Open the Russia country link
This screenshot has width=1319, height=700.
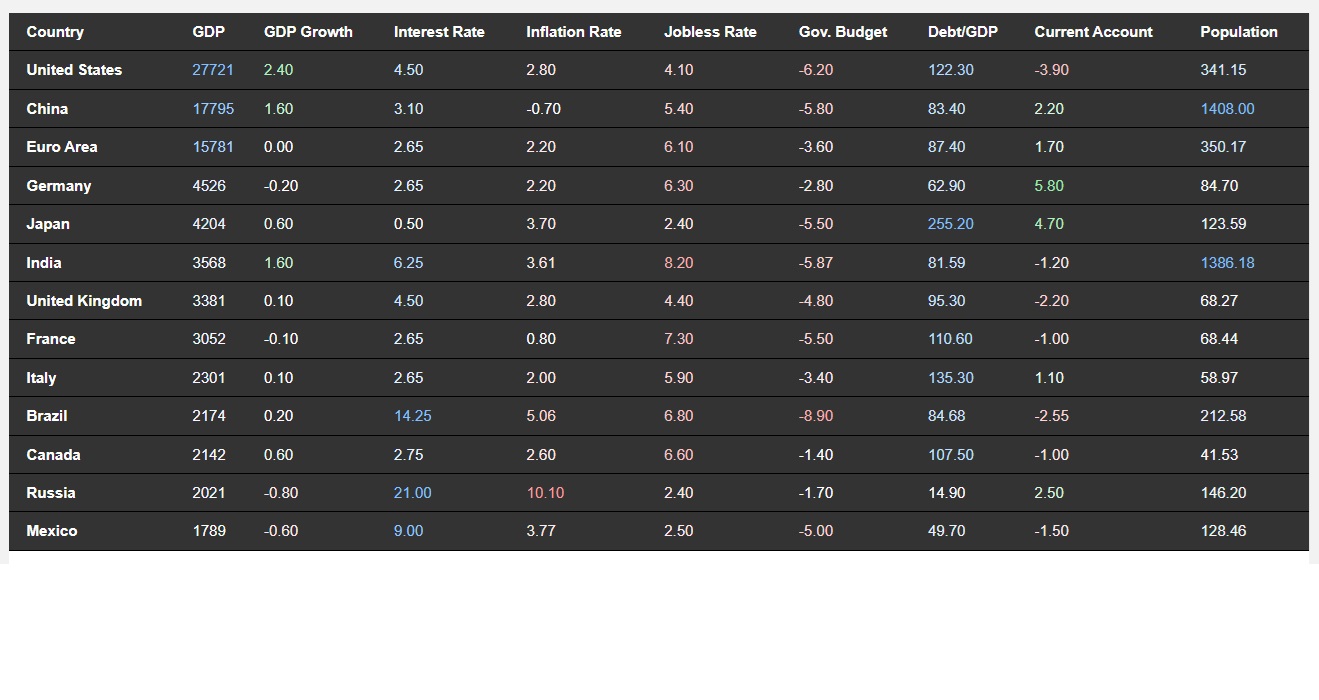pyautogui.click(x=51, y=493)
